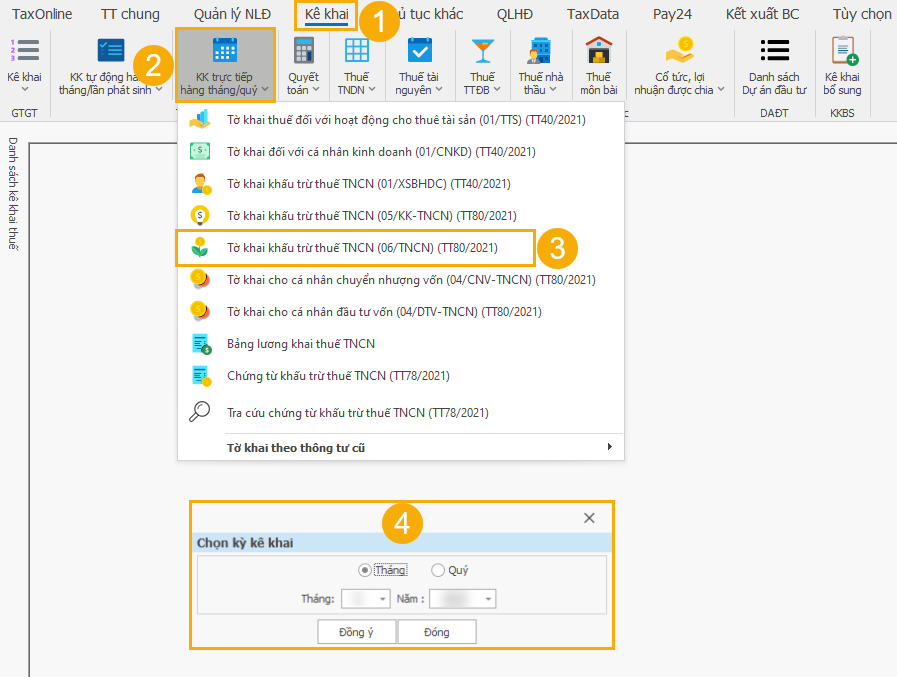Open the Pay24 tab
This screenshot has width=897, height=677.
point(672,14)
